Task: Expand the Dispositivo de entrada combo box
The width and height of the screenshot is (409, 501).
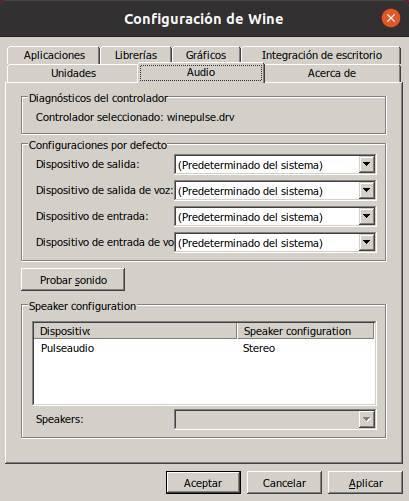Action: point(275,217)
